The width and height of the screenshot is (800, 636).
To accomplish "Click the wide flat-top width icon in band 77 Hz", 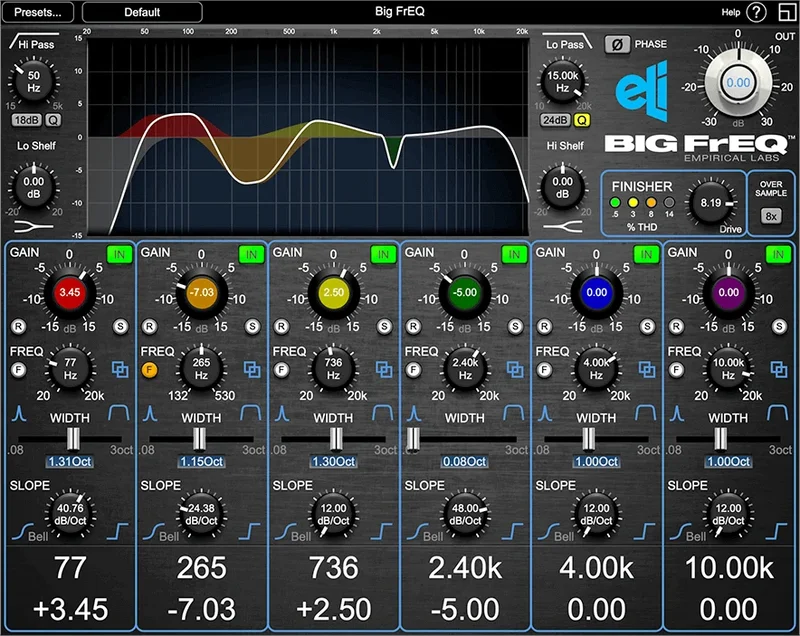I will pos(119,413).
